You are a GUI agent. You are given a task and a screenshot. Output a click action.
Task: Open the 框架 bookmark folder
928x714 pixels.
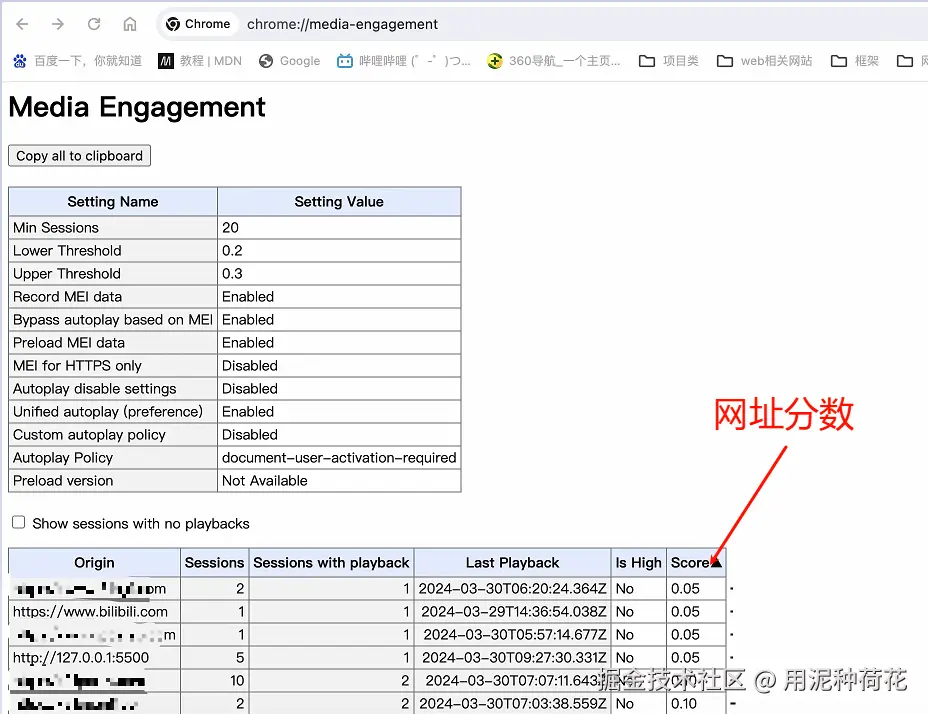point(855,60)
